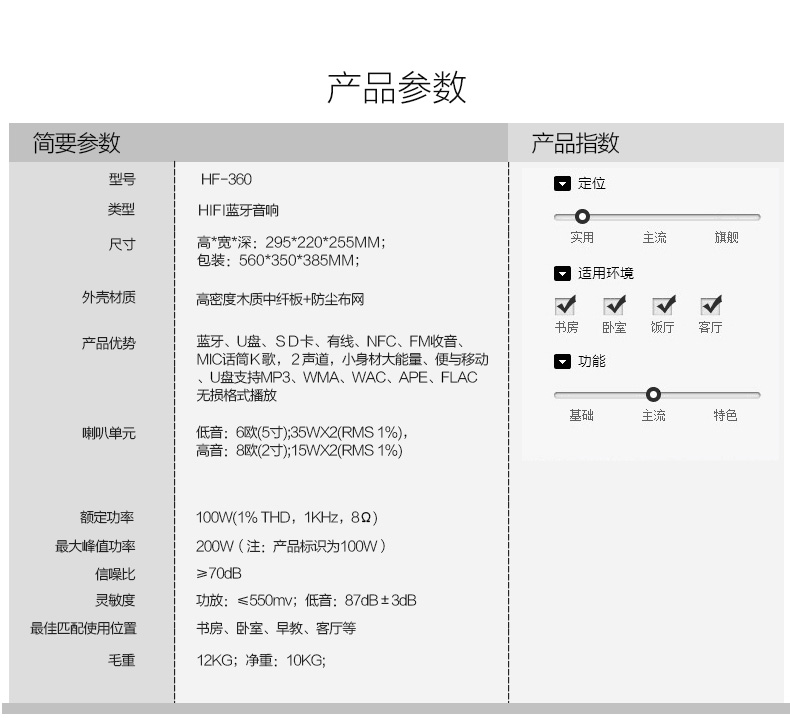Open the 简要参数 header tab
The image size is (790, 726).
[x=76, y=143]
